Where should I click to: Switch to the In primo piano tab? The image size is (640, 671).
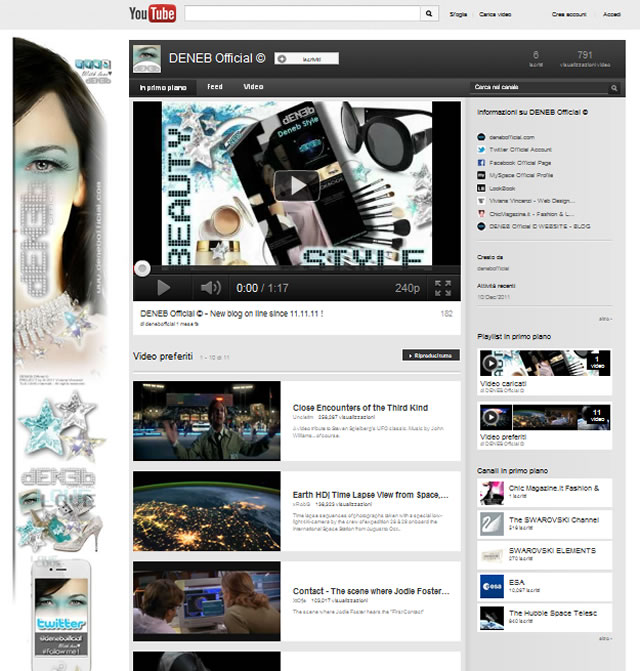tap(163, 87)
